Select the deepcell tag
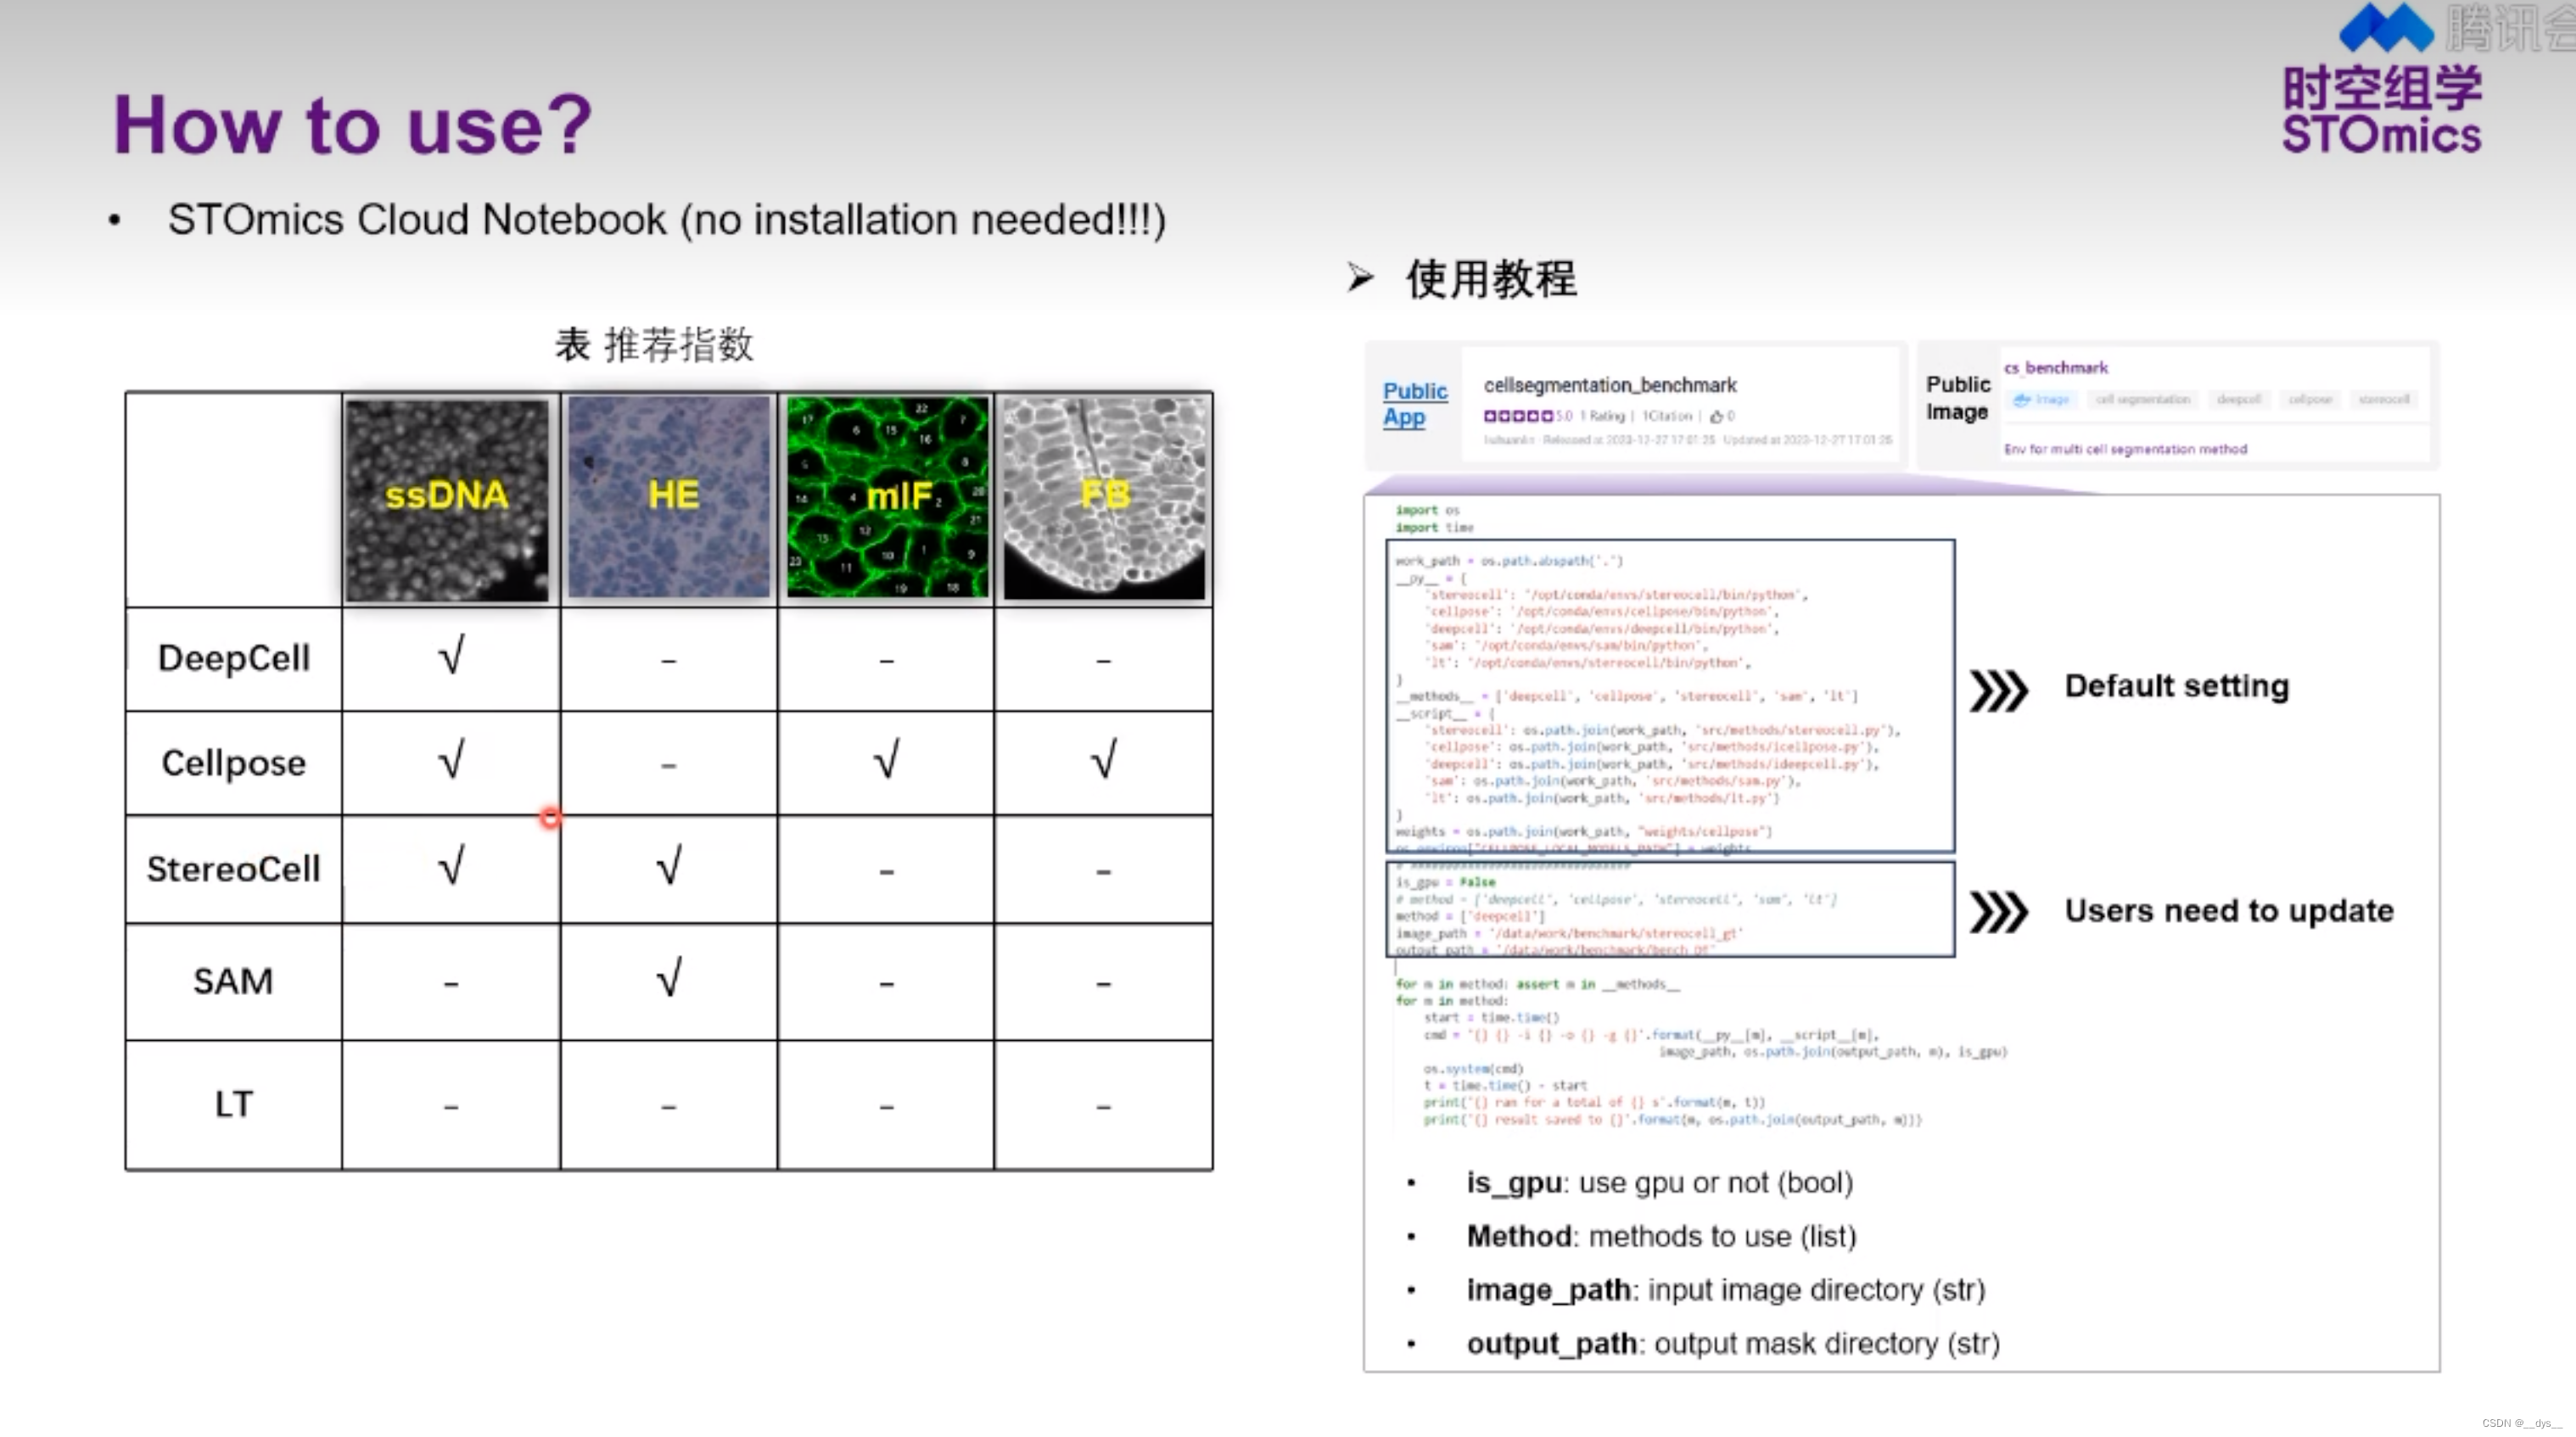 click(2238, 399)
